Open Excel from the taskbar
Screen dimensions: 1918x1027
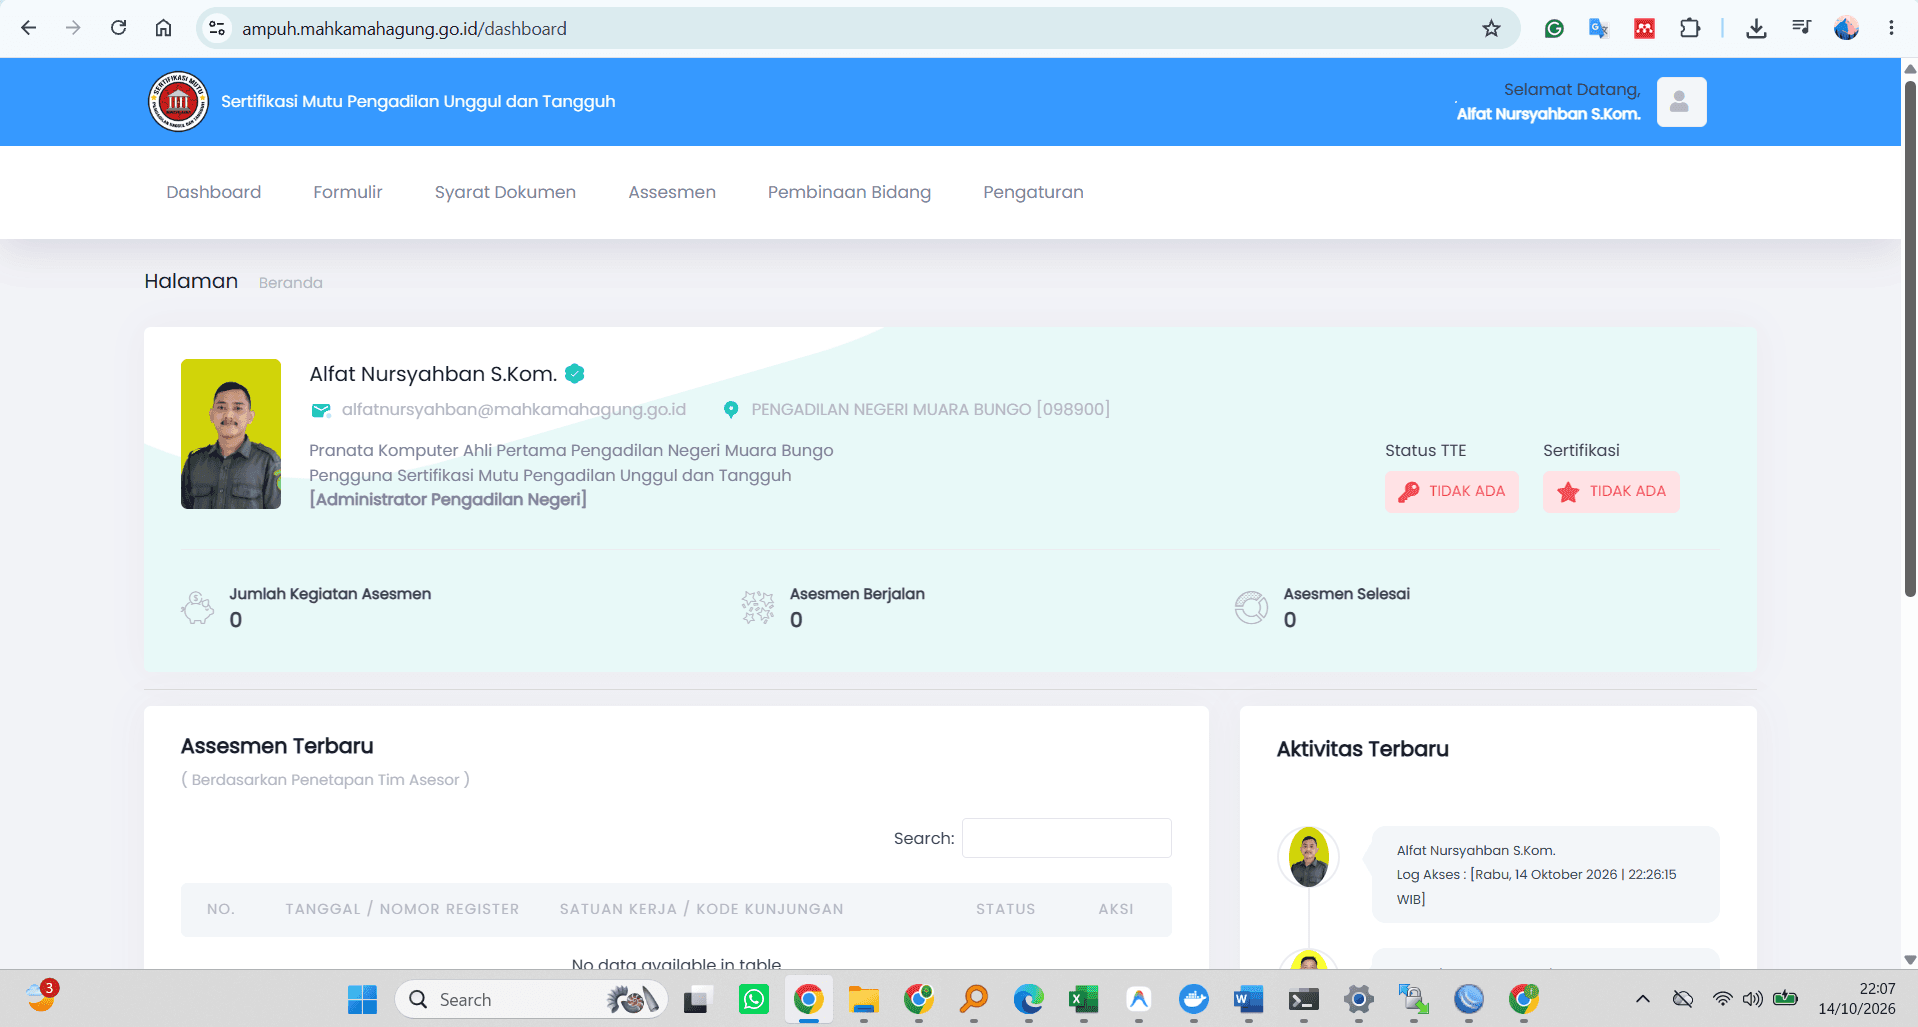(x=1084, y=999)
